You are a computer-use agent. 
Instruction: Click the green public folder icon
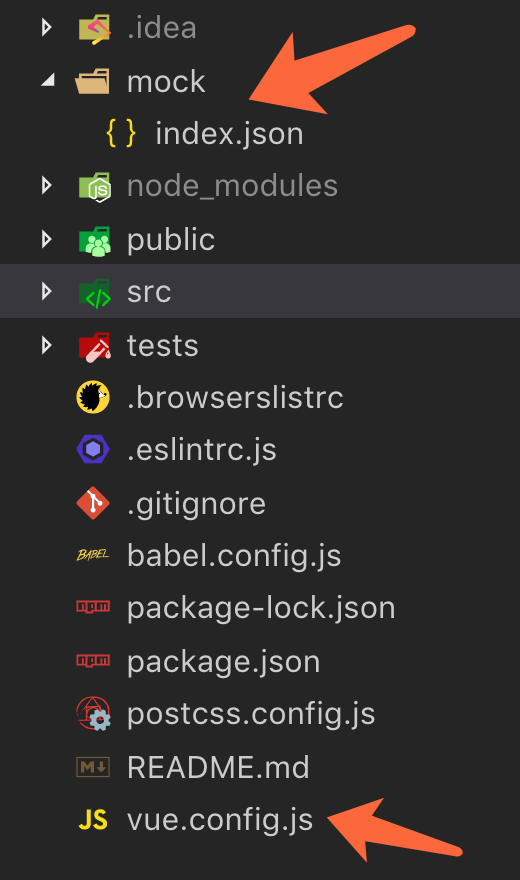point(94,241)
